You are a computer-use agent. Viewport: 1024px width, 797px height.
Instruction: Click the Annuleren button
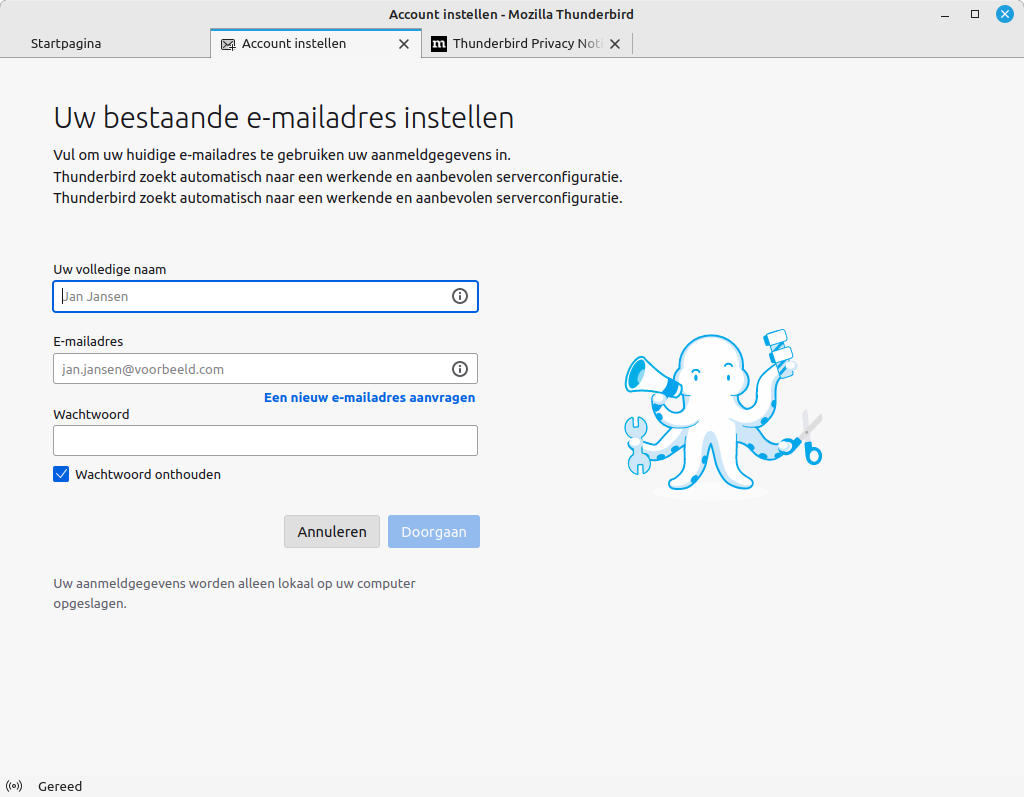pos(331,531)
